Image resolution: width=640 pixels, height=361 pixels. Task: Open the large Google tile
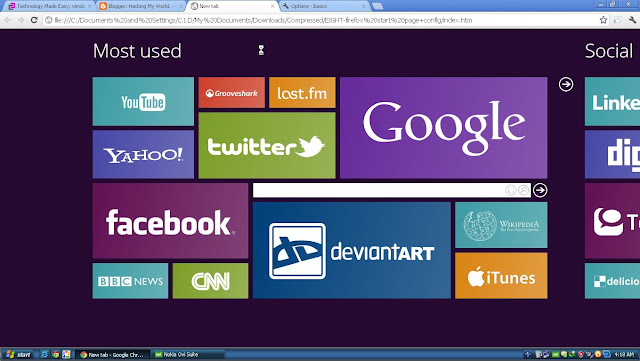(444, 127)
